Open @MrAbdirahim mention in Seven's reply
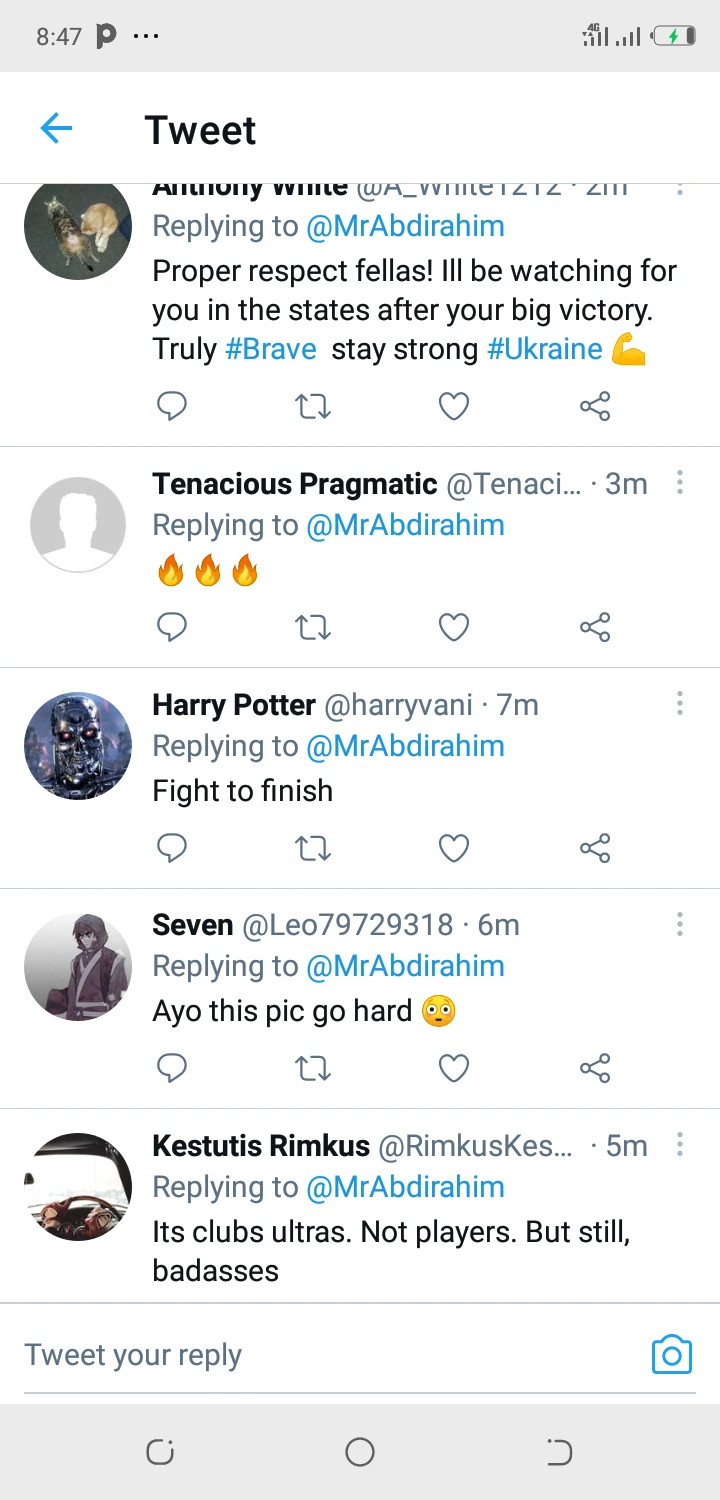The width and height of the screenshot is (720, 1500). 405,966
